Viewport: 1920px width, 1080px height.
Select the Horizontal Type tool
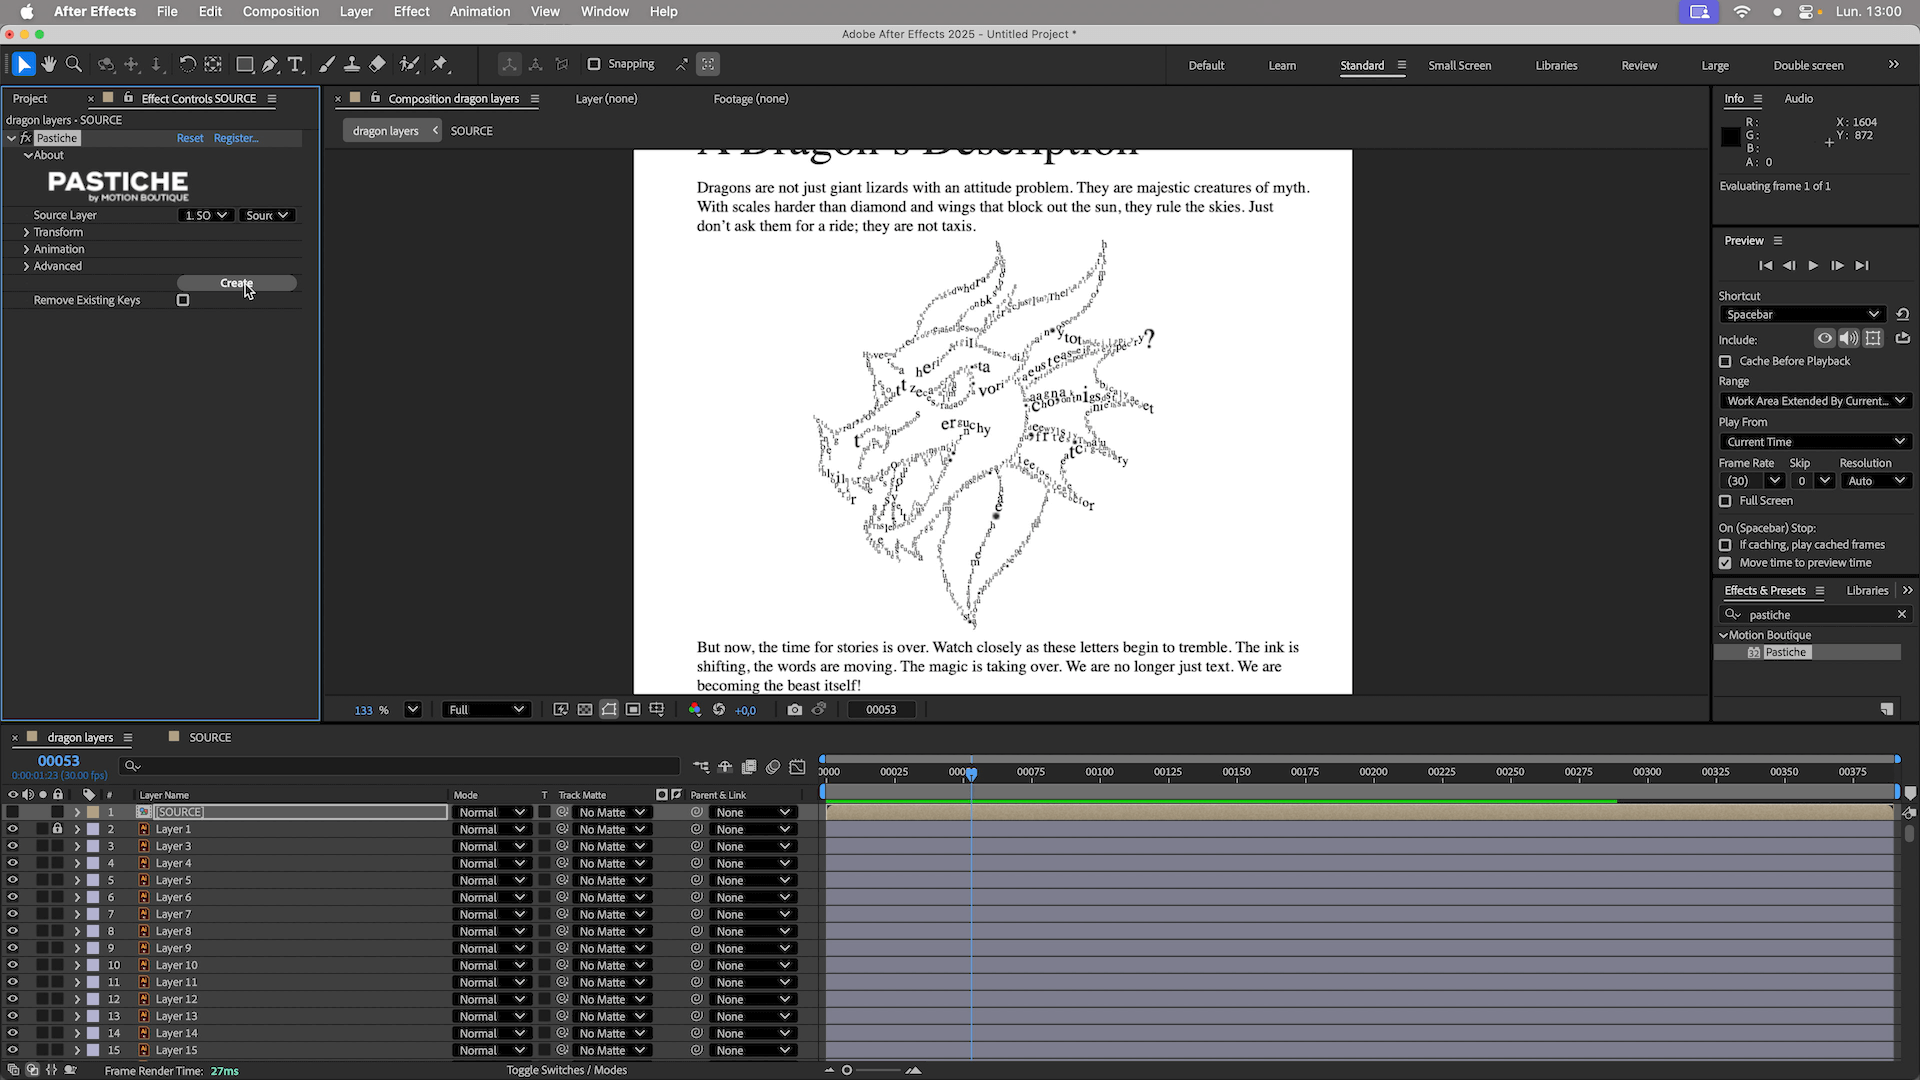[295, 64]
